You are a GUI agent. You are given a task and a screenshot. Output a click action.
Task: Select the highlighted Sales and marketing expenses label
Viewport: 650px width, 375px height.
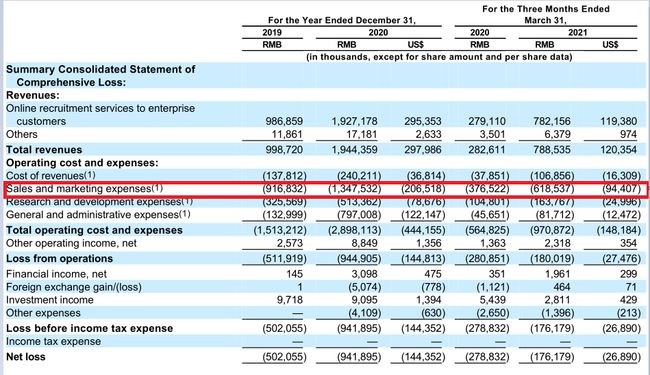pos(85,189)
